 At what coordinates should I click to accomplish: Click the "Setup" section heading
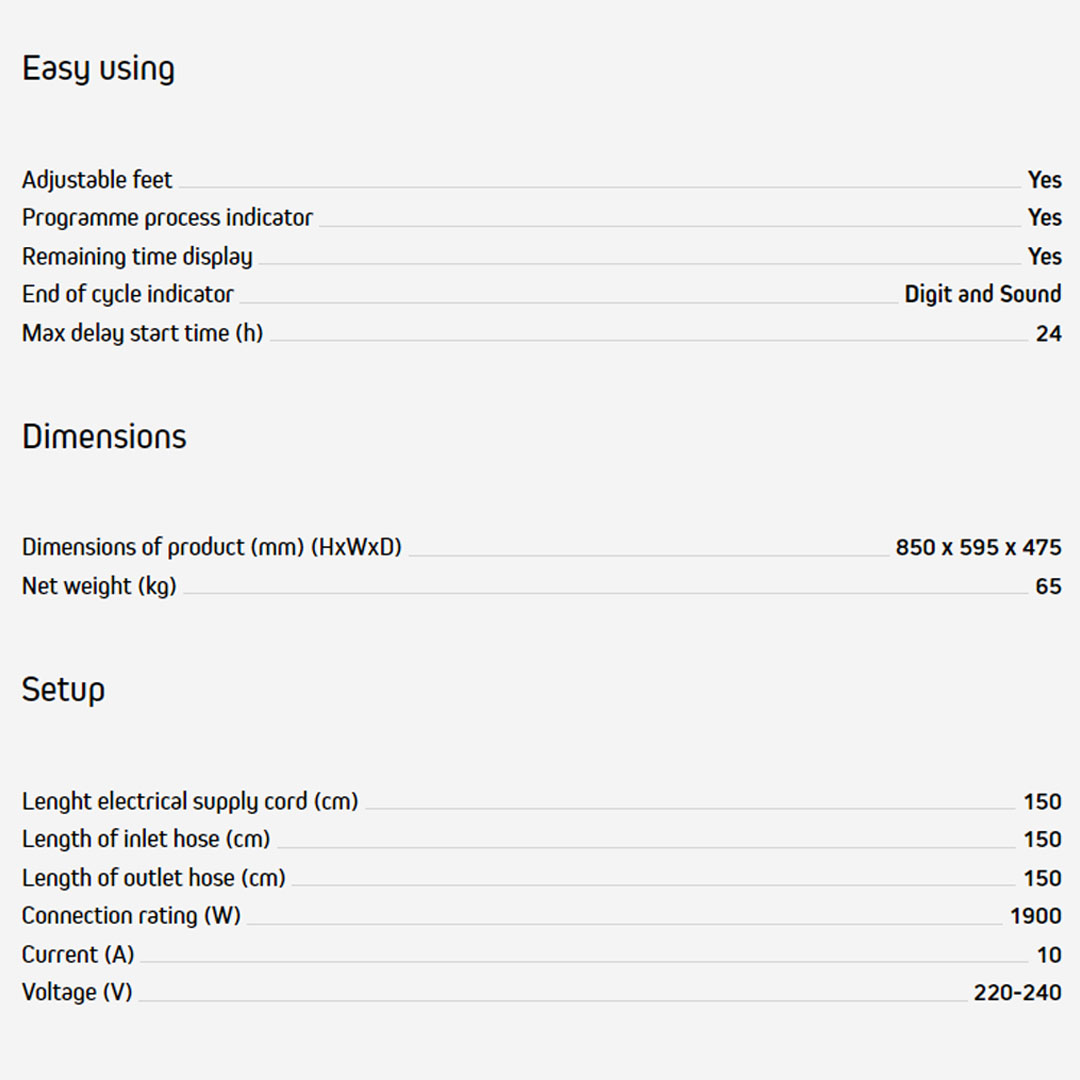coord(63,690)
